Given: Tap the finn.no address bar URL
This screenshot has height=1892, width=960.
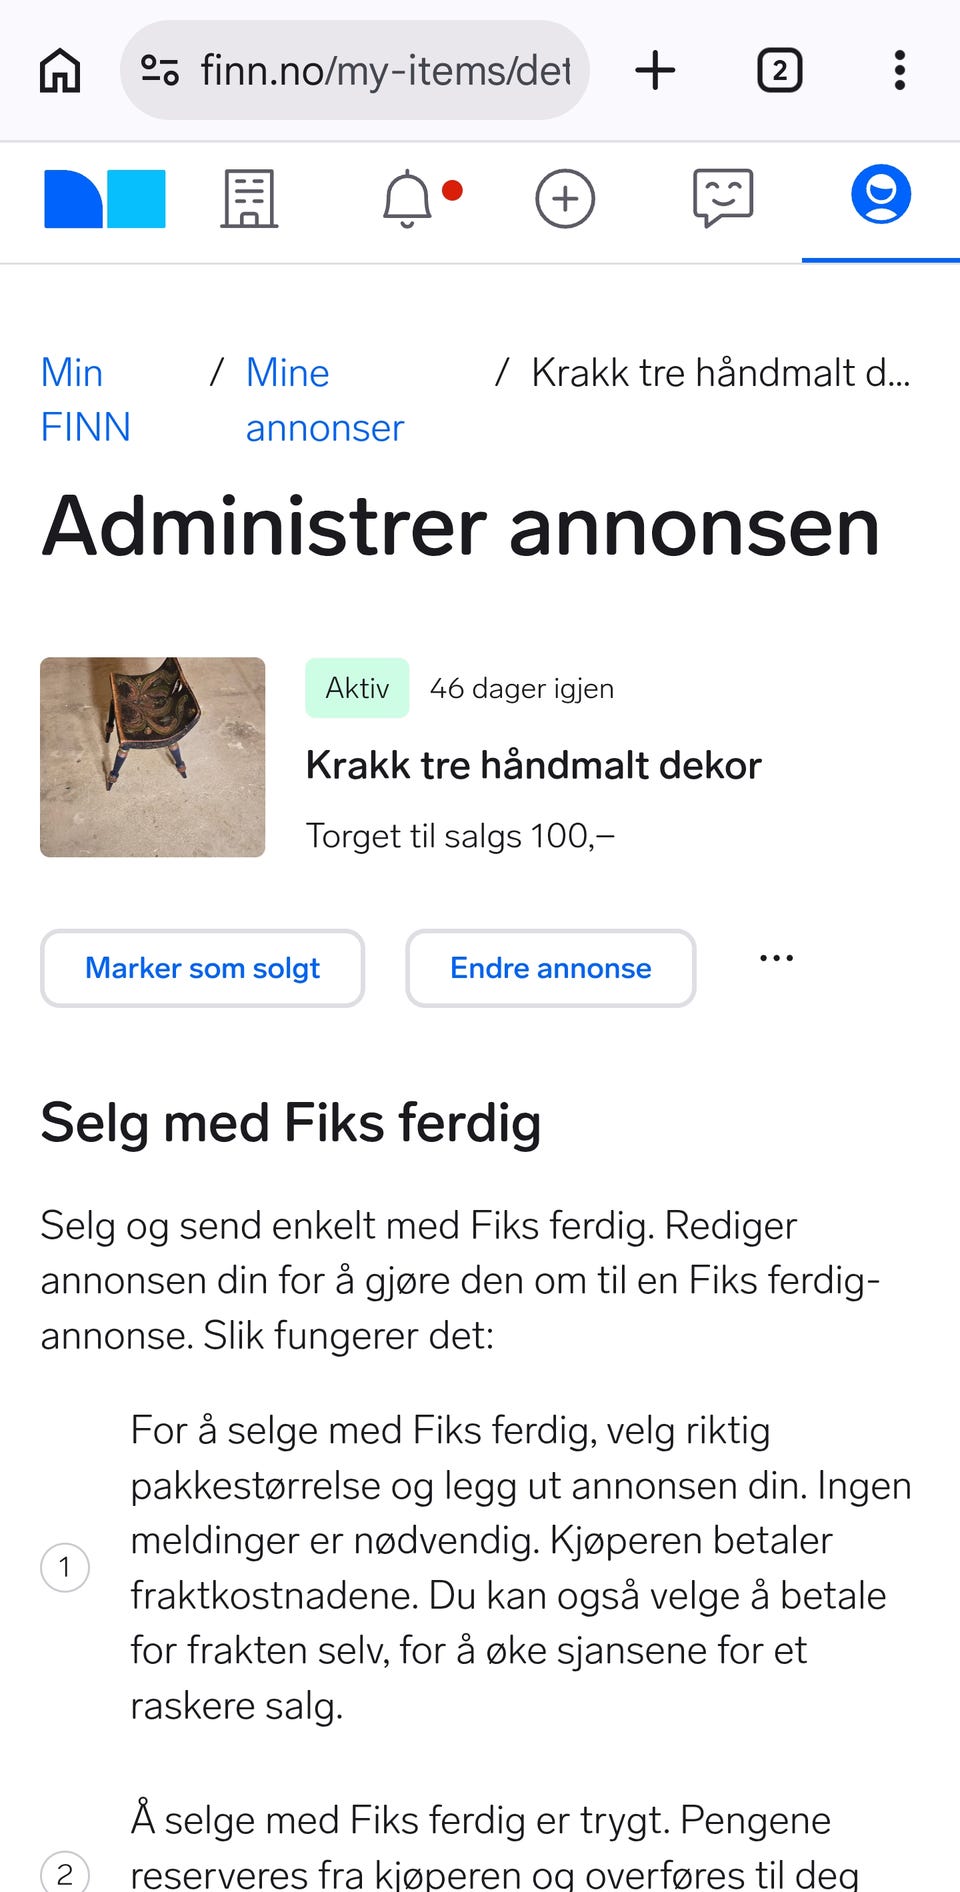Looking at the screenshot, I should tap(385, 71).
